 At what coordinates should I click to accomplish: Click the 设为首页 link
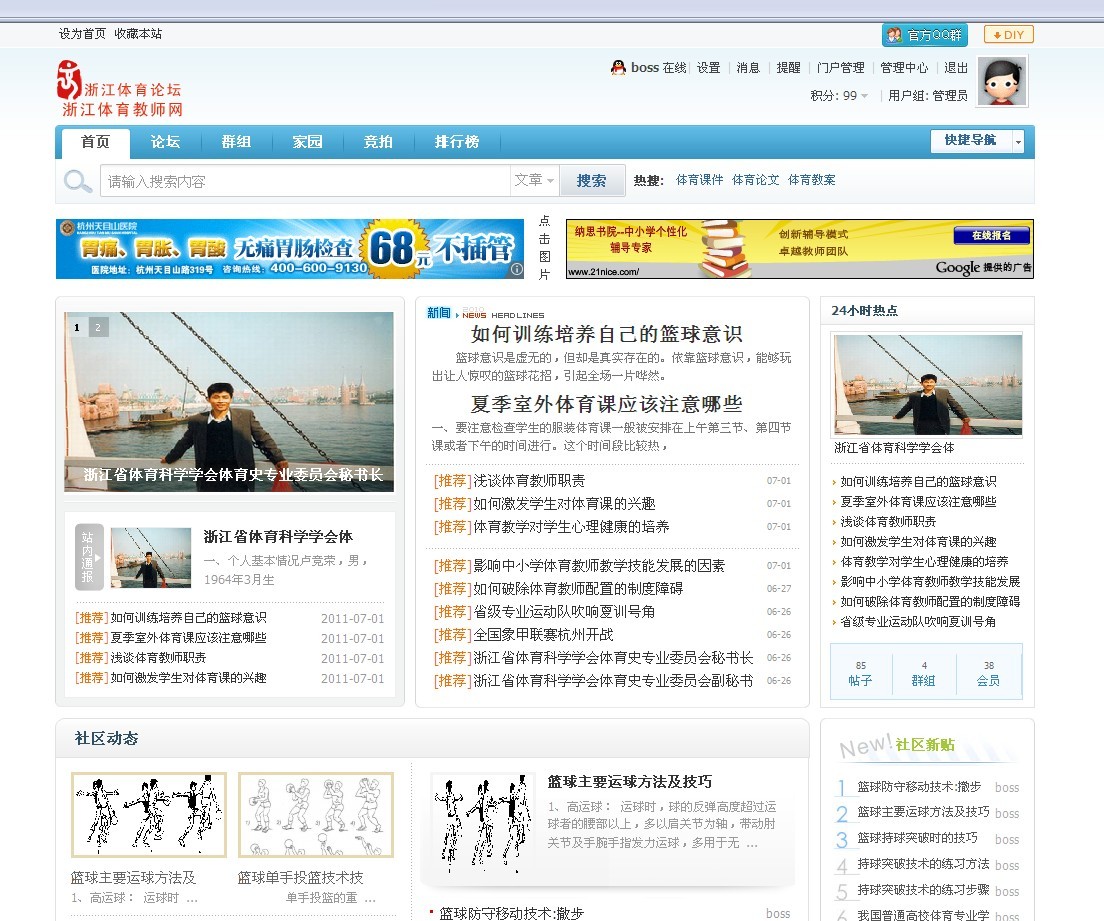82,34
